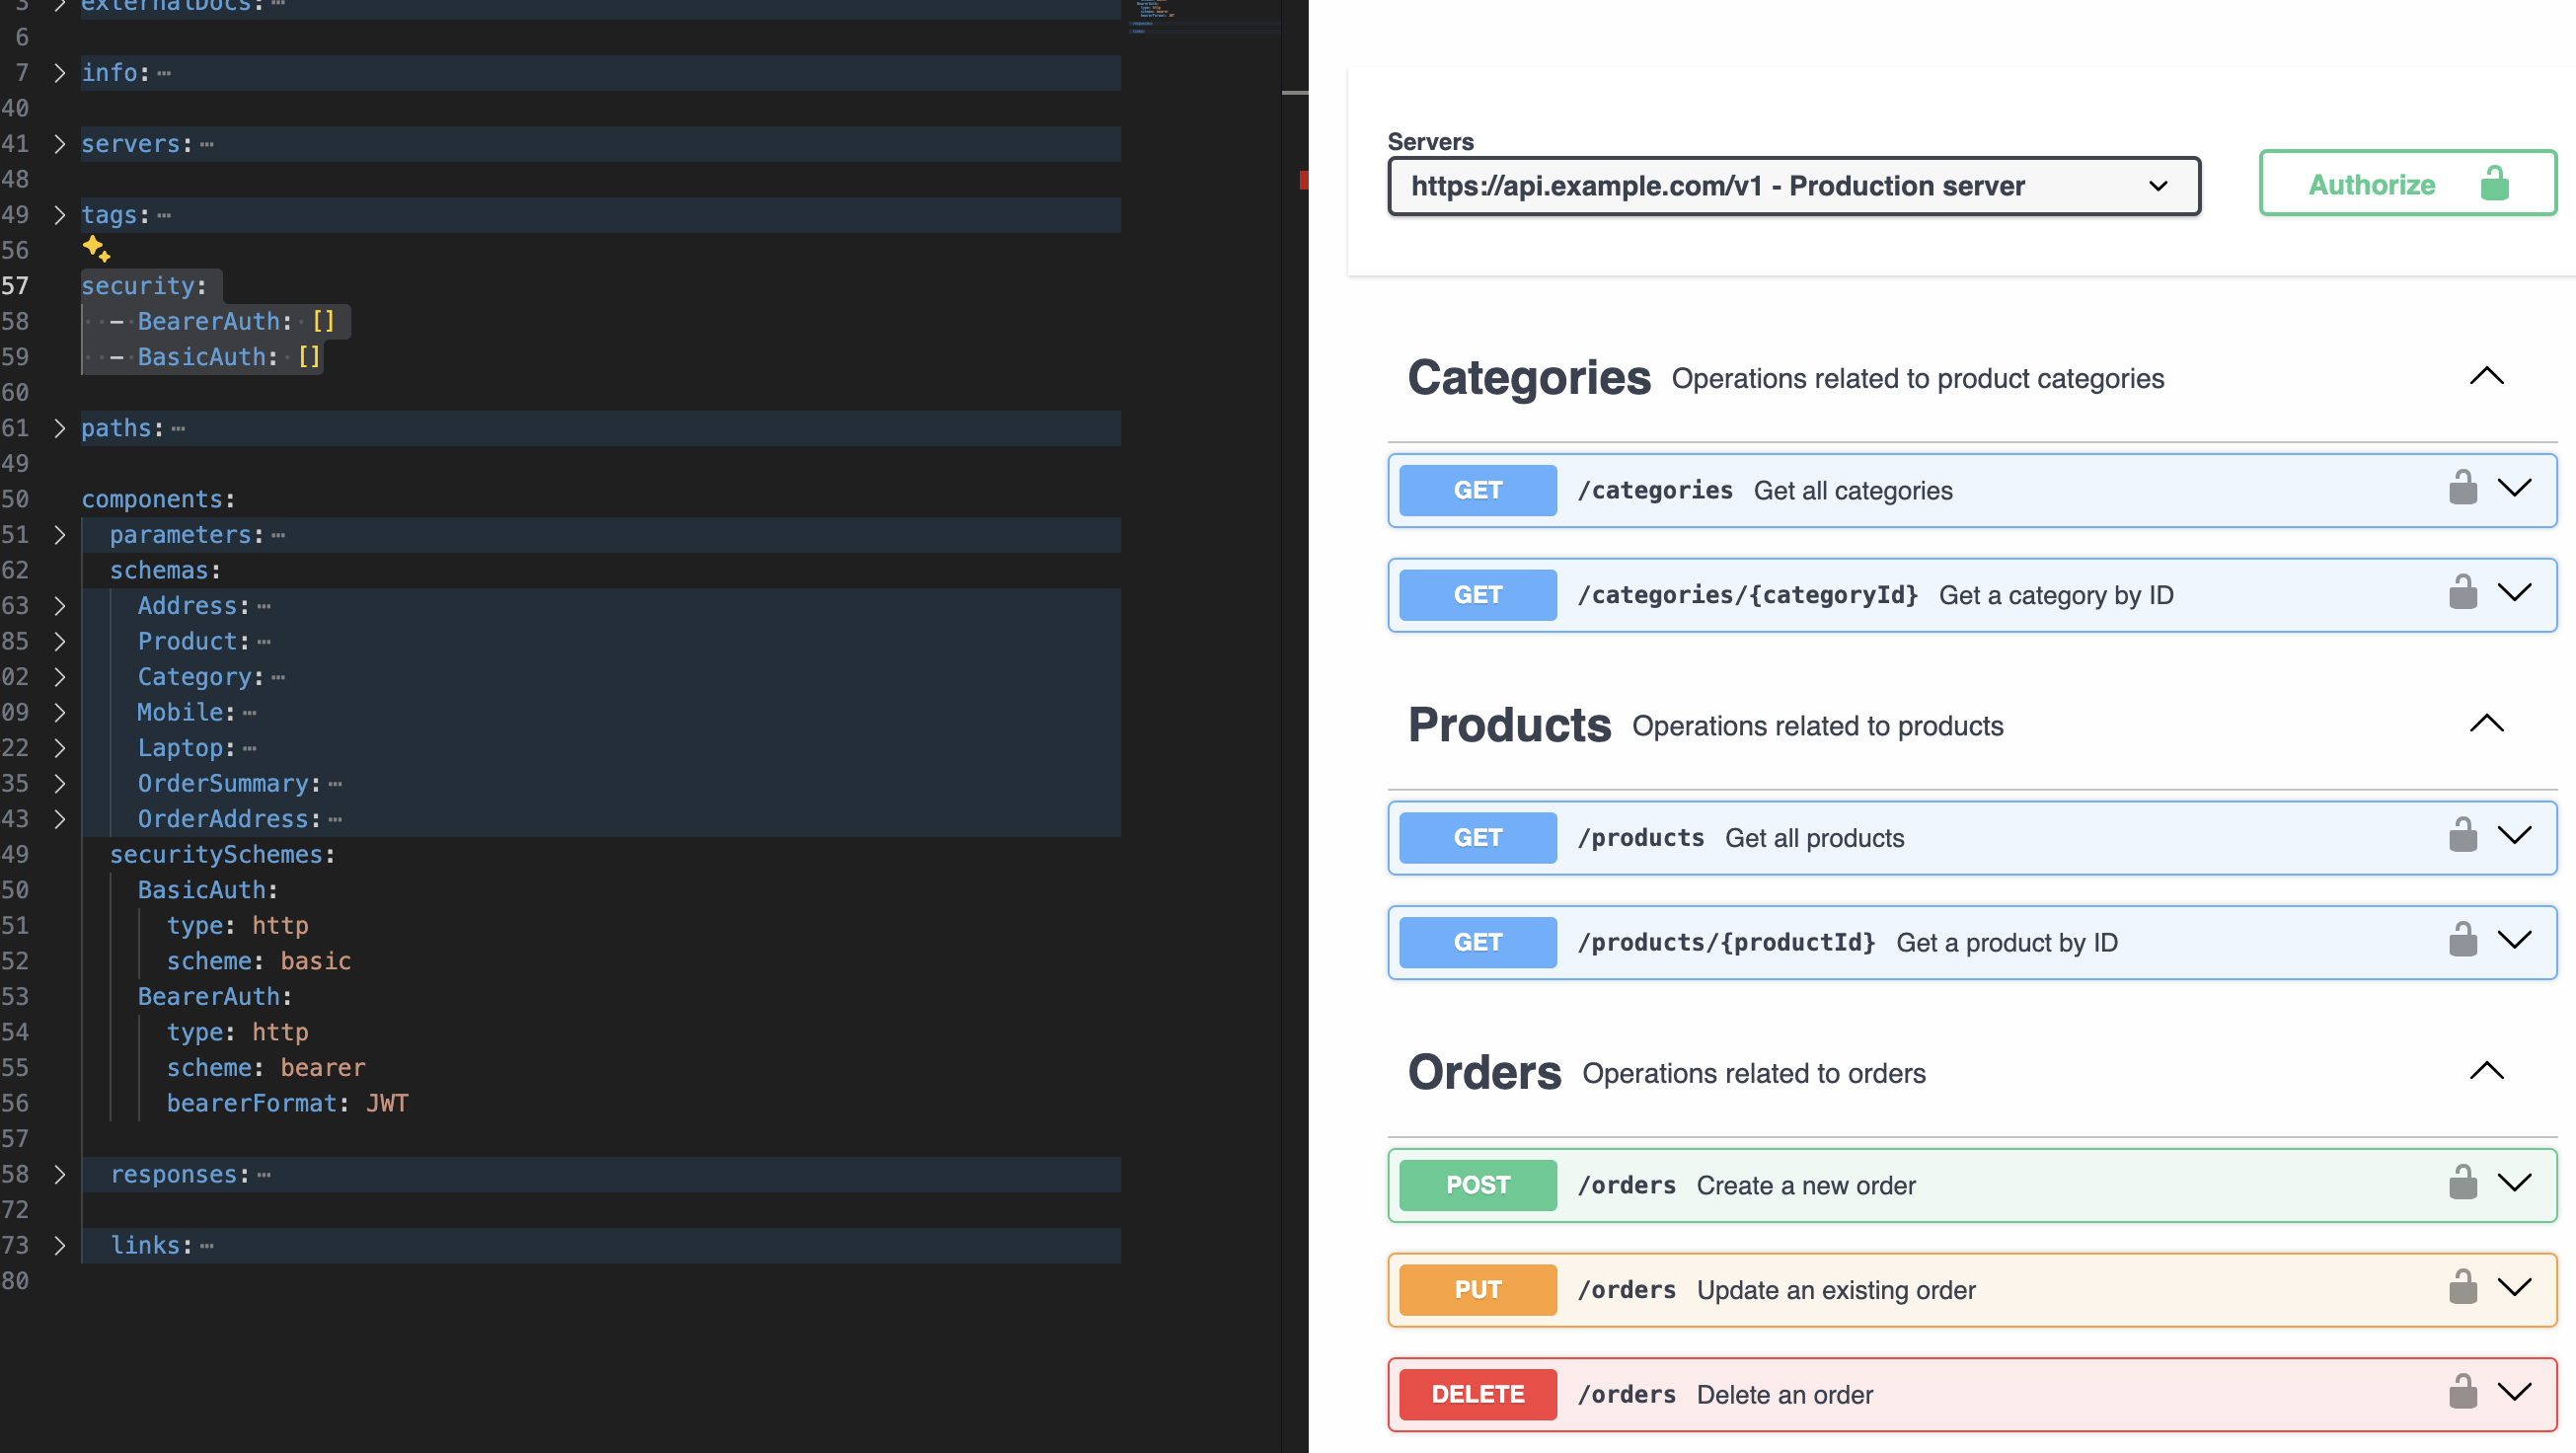
Task: Expand the DELETE /orders operation chevron
Action: point(2514,1392)
